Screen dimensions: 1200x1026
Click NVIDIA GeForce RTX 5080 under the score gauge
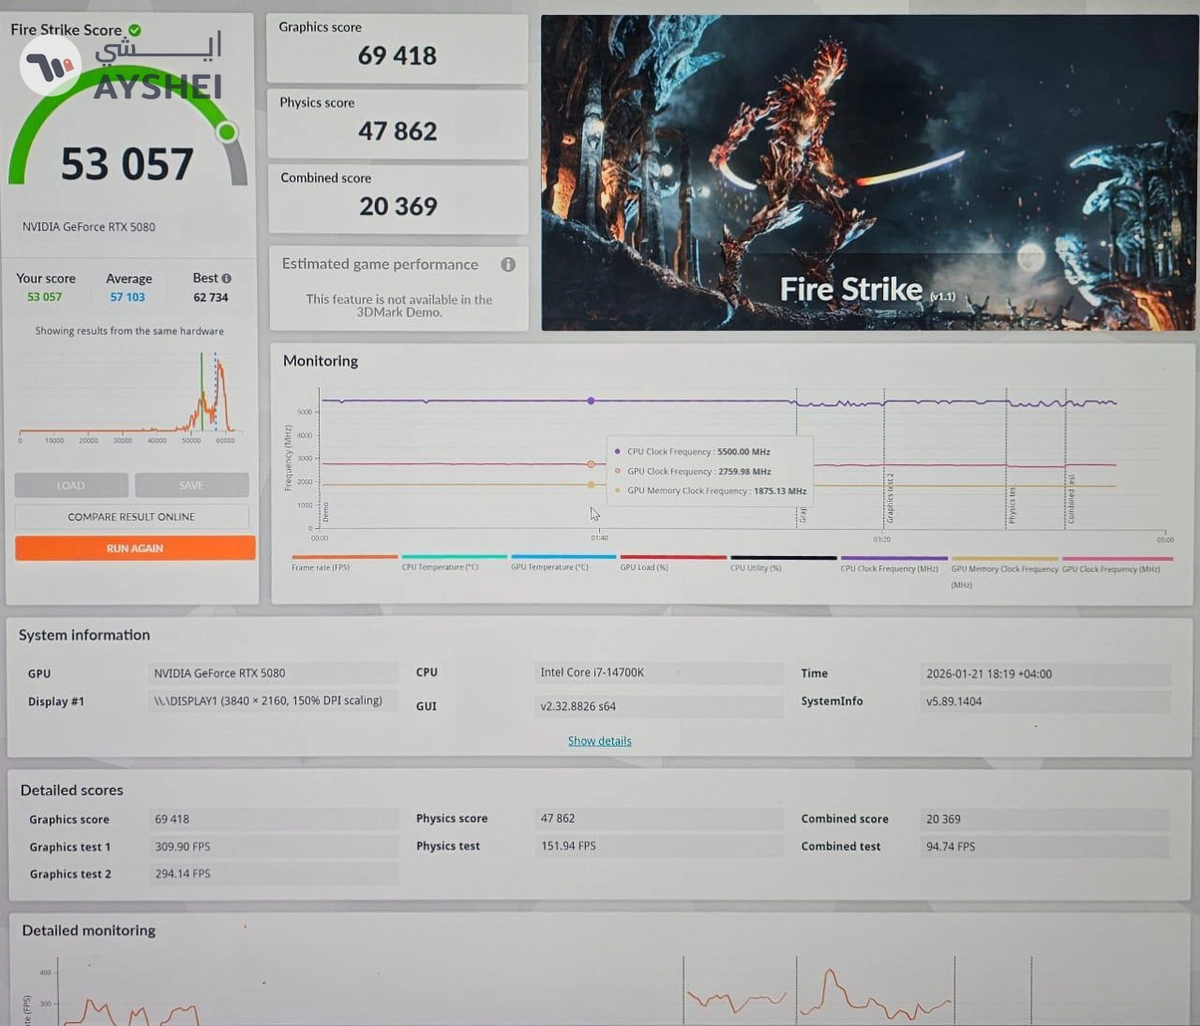(x=89, y=227)
